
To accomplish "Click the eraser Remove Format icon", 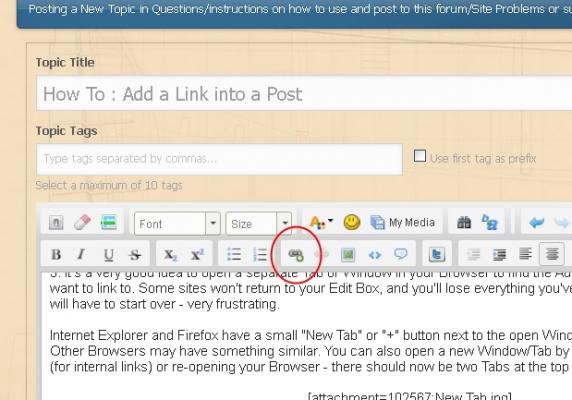I will (x=82, y=222).
